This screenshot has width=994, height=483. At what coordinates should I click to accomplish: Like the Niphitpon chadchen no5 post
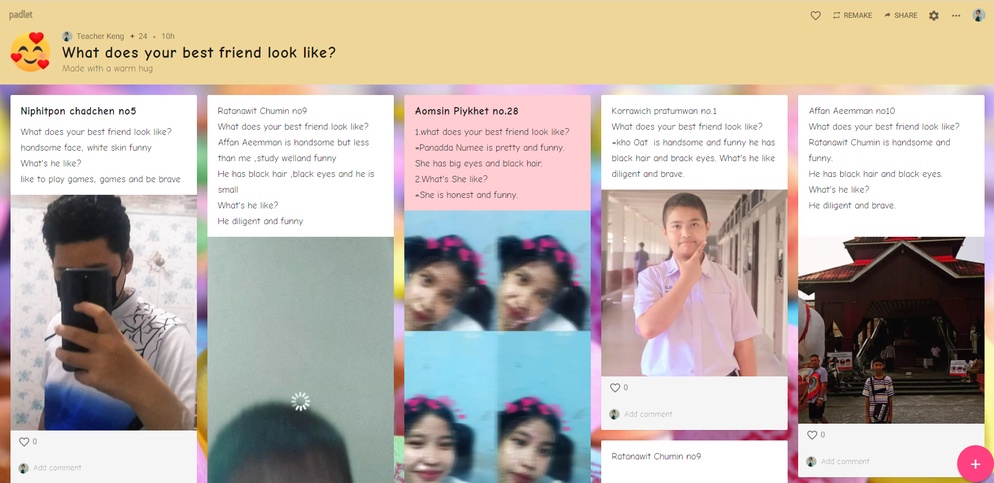[x=24, y=442]
